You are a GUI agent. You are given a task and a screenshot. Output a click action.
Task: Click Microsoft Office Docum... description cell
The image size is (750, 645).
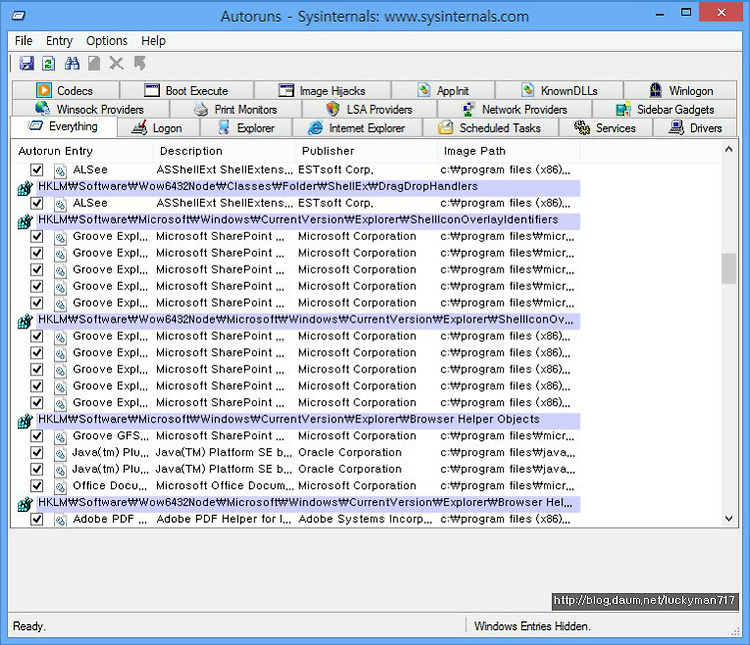(x=225, y=486)
